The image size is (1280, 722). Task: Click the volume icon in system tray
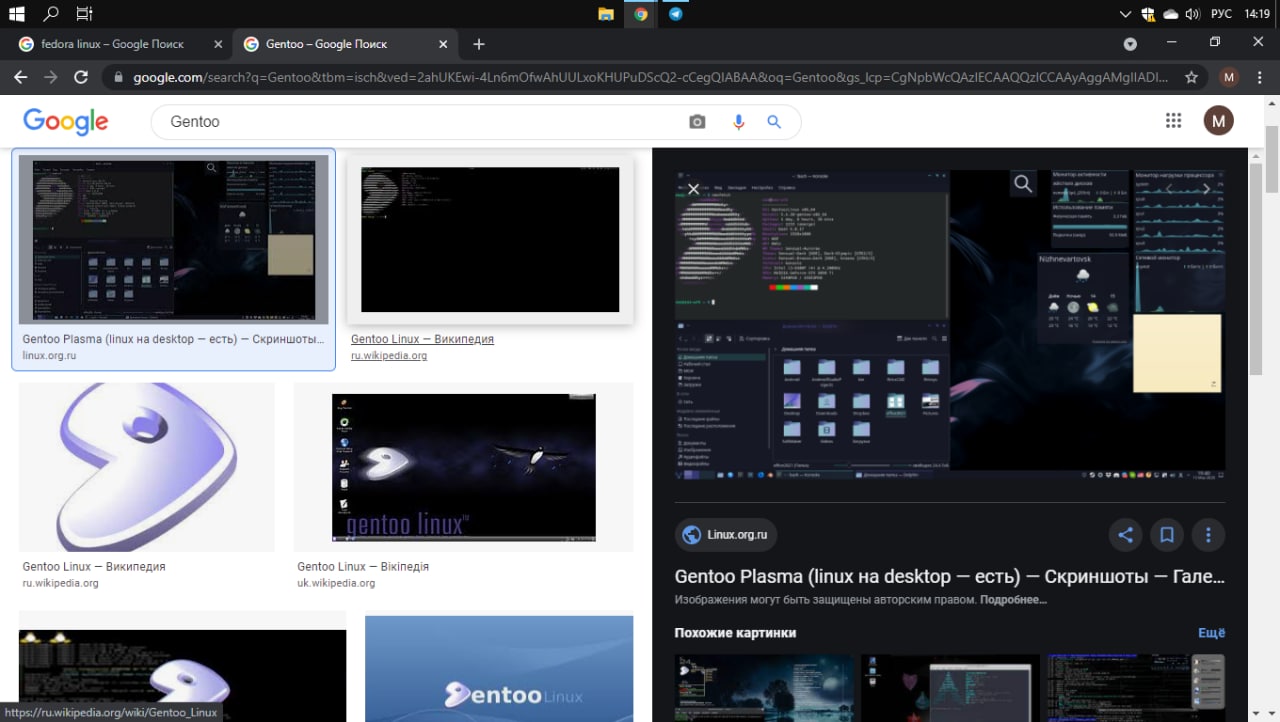pos(1191,14)
